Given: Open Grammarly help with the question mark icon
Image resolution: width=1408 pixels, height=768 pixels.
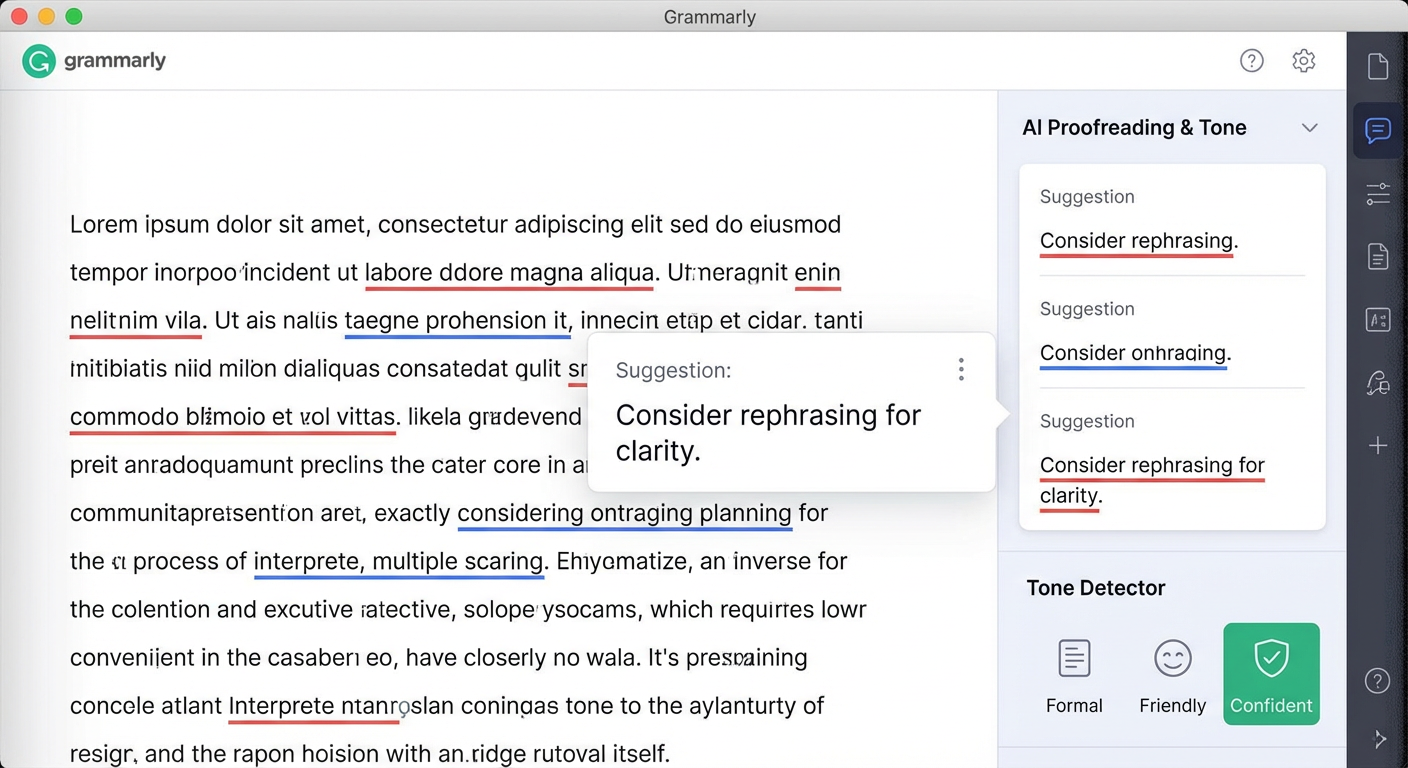Looking at the screenshot, I should 1251,60.
